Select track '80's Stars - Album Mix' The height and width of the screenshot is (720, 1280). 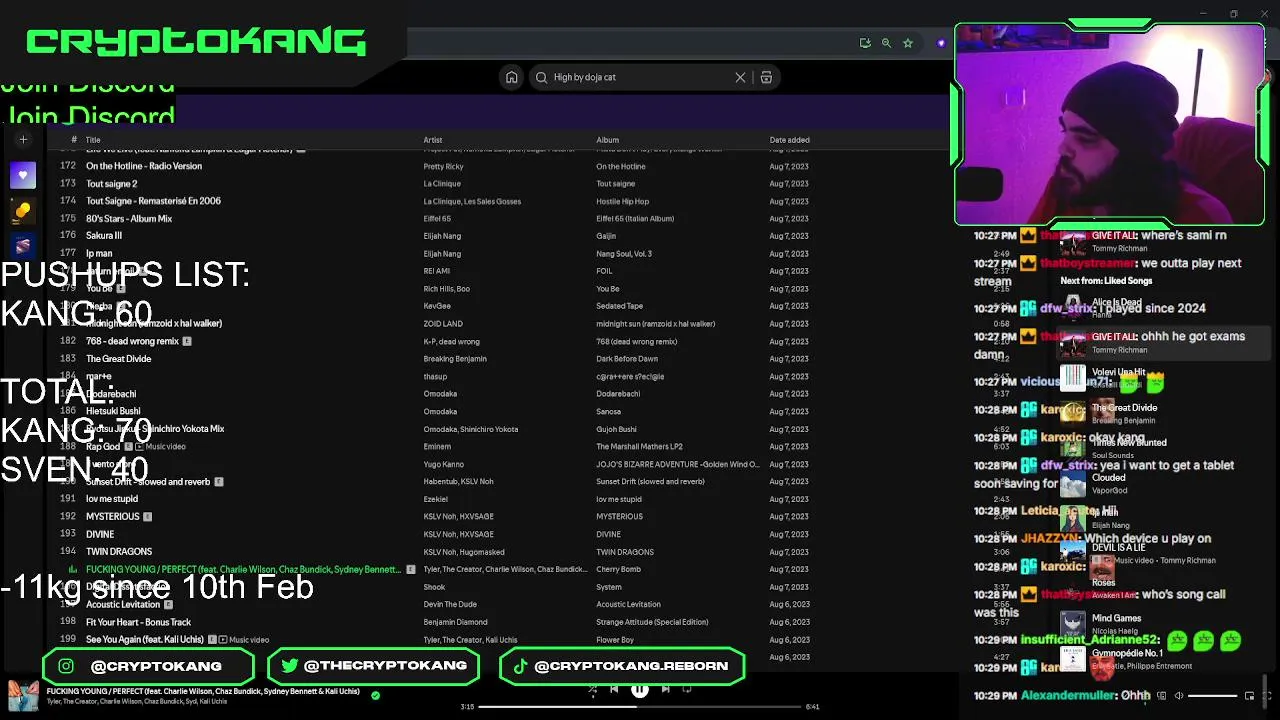point(129,219)
